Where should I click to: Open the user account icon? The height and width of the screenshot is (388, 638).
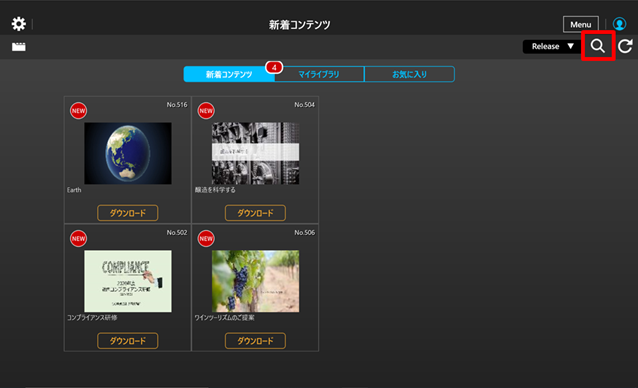619,24
